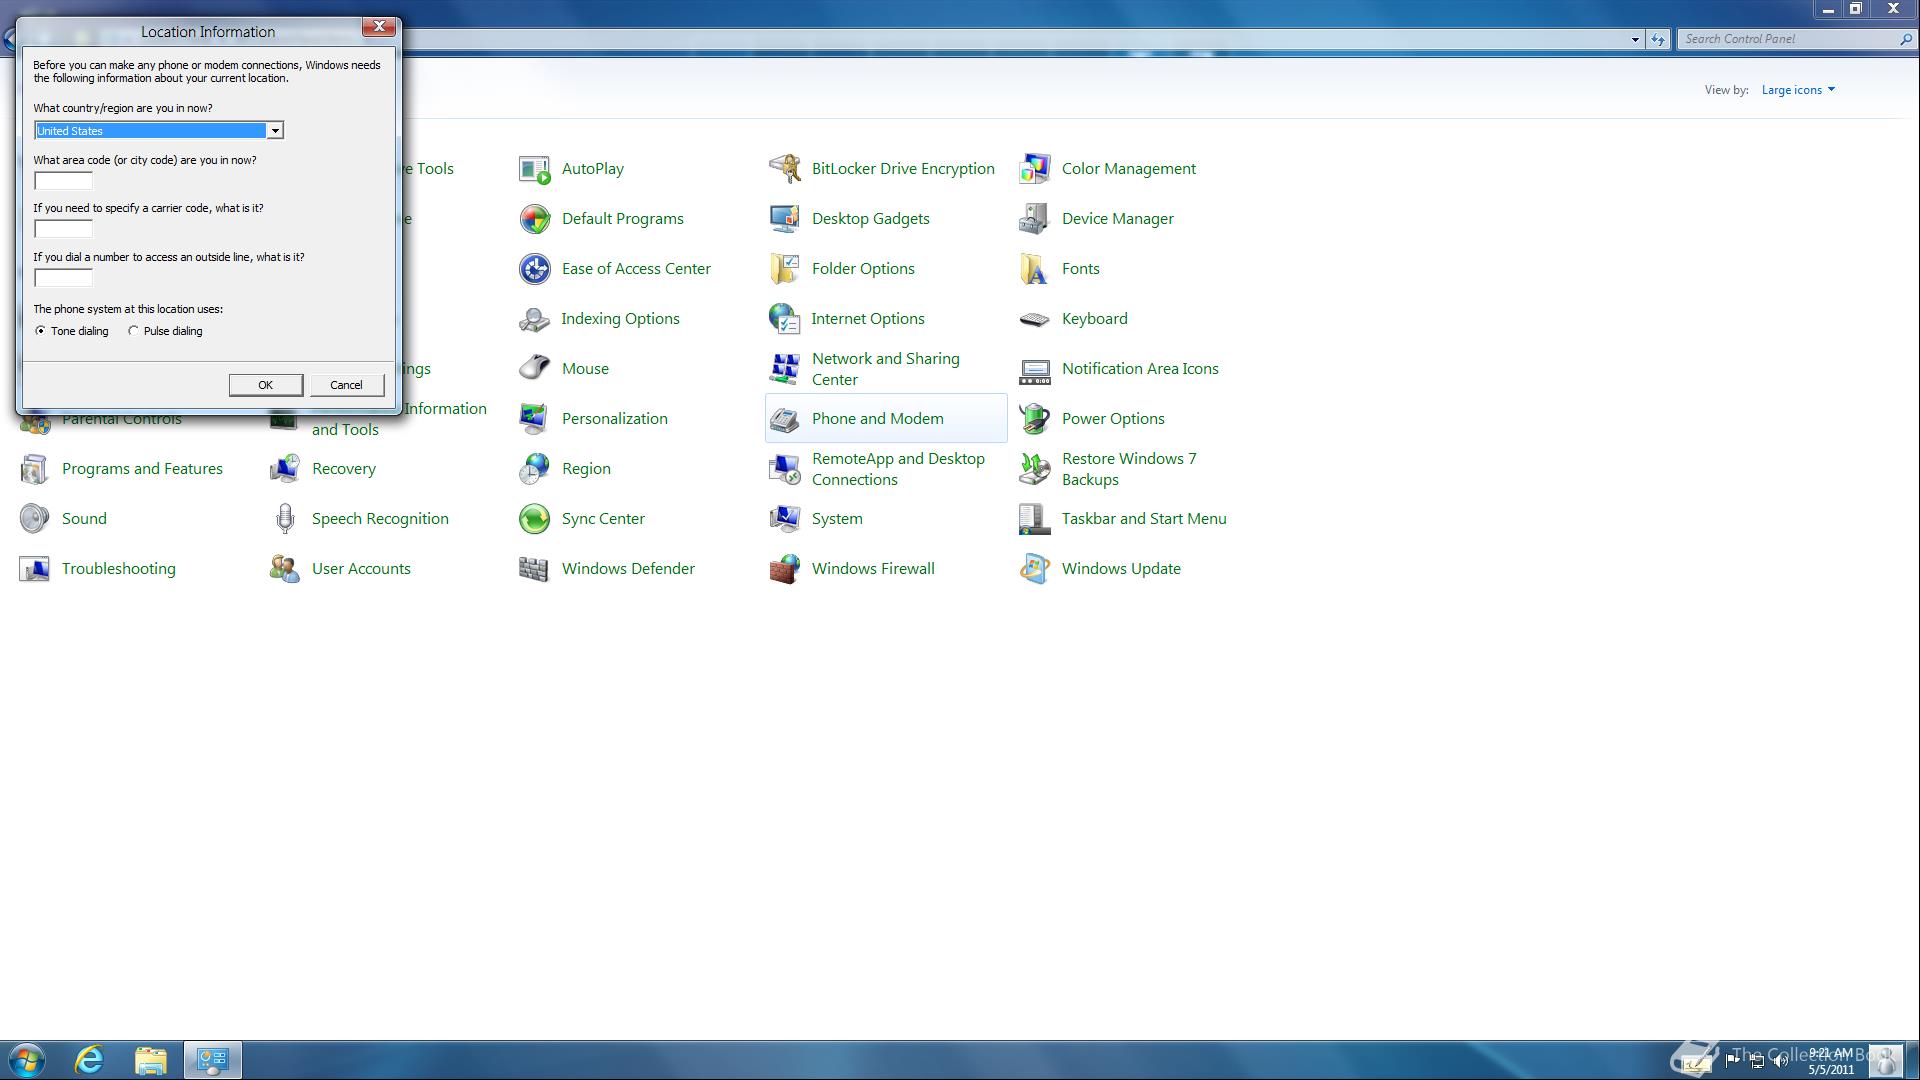Click the User Accounts icon
This screenshot has width=1920, height=1080.
[284, 569]
